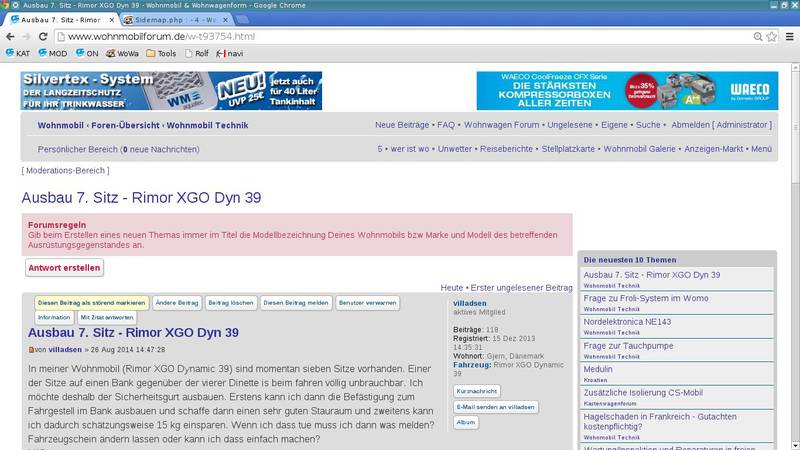This screenshot has height=450, width=800.
Task: Open the Eigene link
Action: [x=614, y=125]
